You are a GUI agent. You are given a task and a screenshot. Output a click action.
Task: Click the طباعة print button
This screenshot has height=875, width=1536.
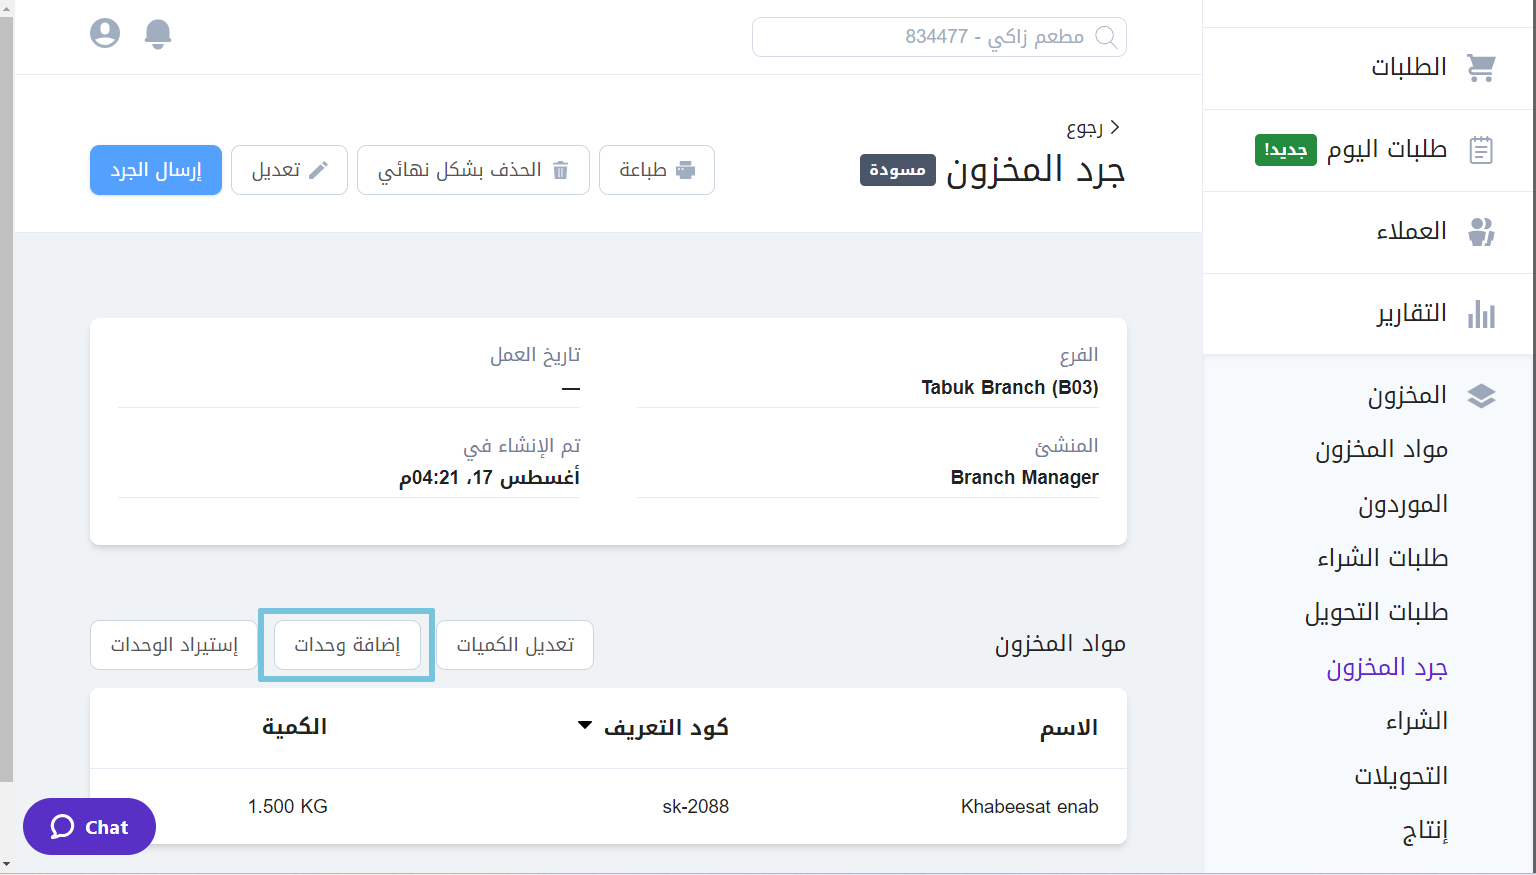click(x=656, y=170)
